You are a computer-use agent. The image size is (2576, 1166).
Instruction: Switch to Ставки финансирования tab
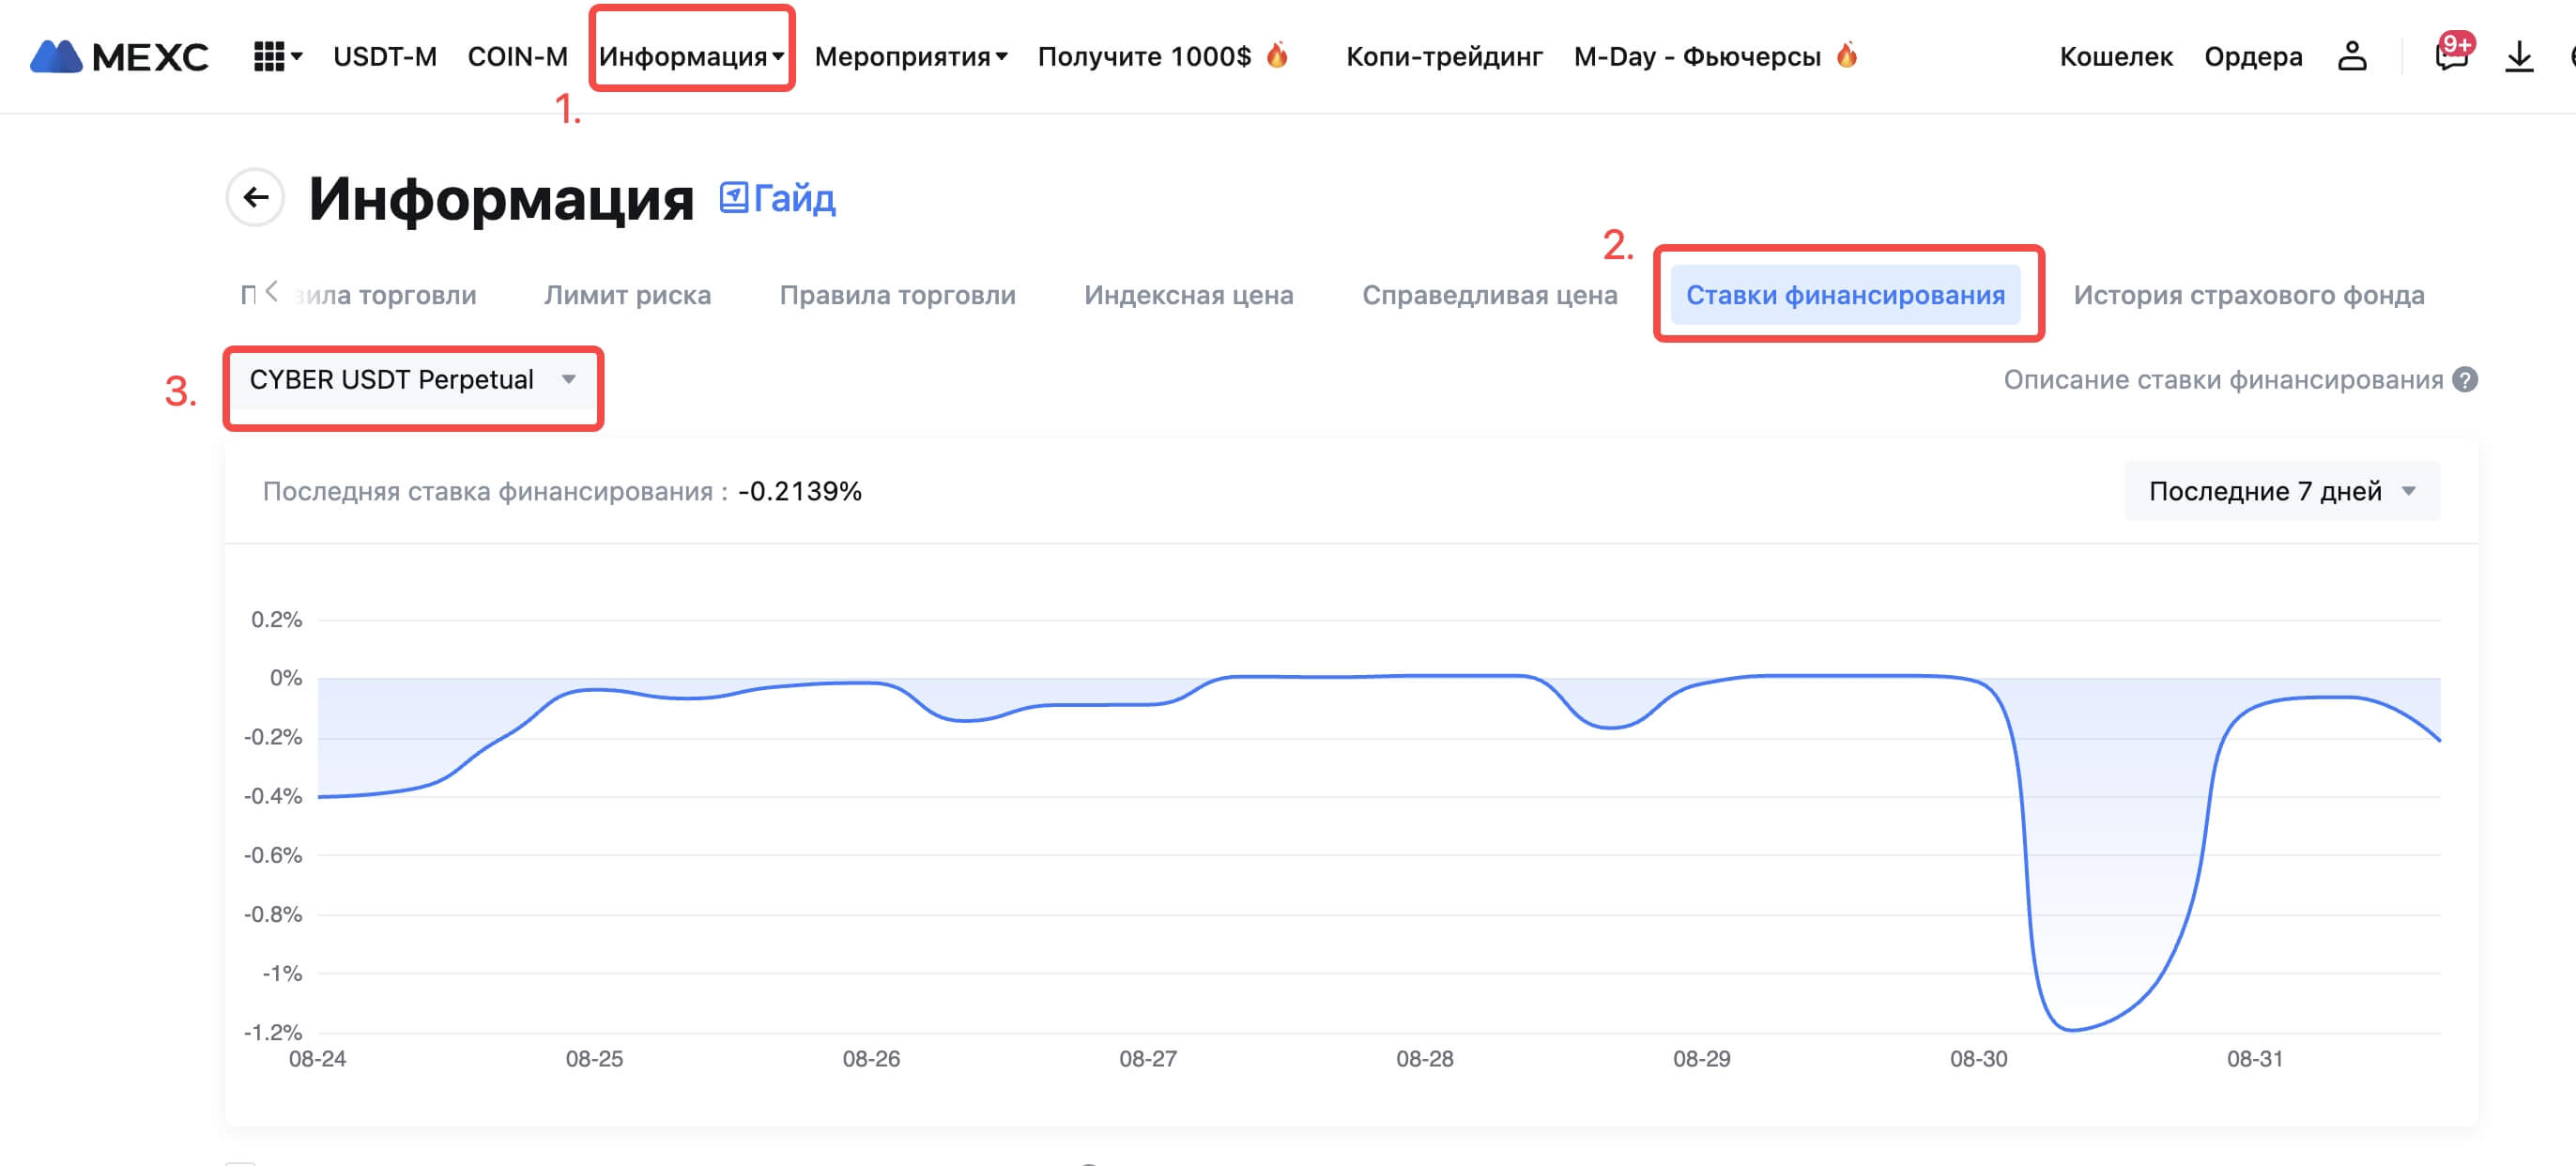click(x=1845, y=295)
